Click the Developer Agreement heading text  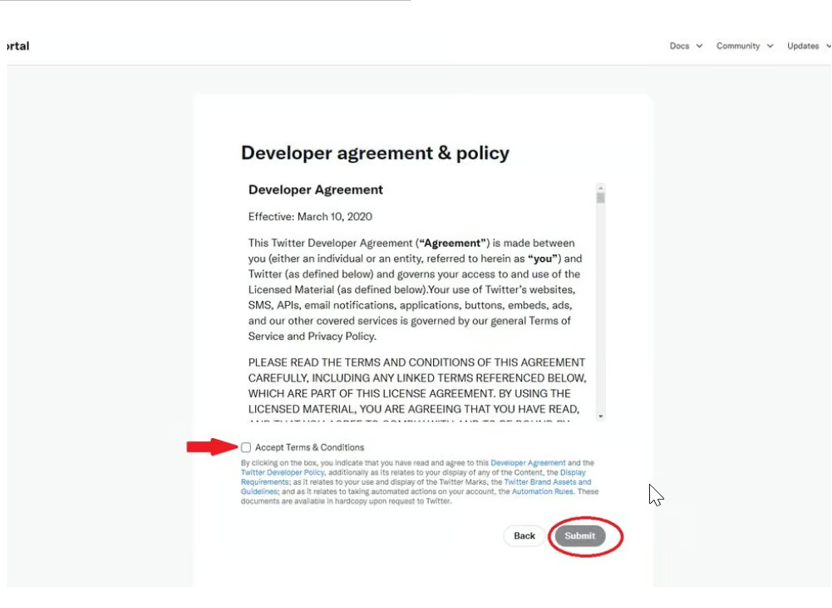click(315, 190)
